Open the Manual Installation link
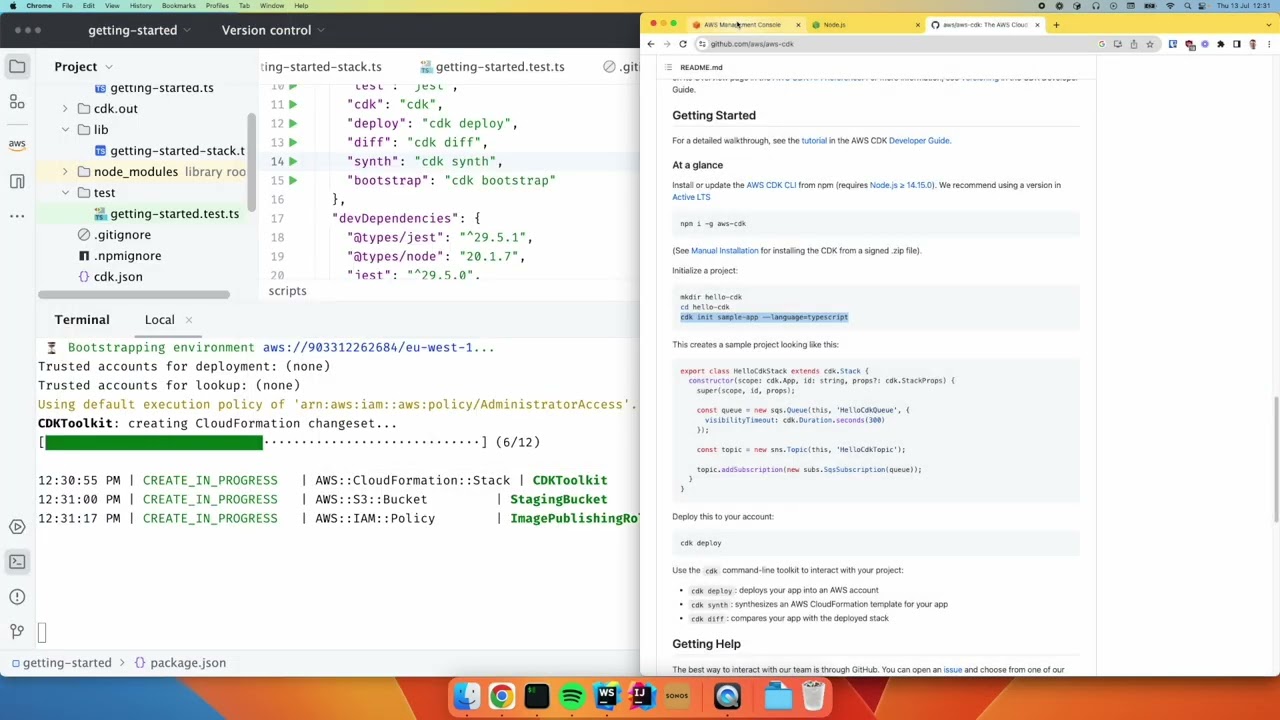The image size is (1280, 720). point(724,251)
